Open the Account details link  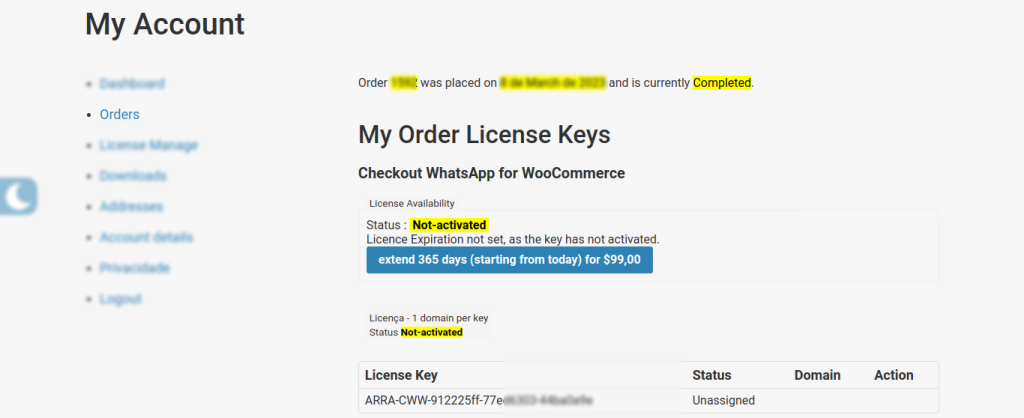click(146, 237)
